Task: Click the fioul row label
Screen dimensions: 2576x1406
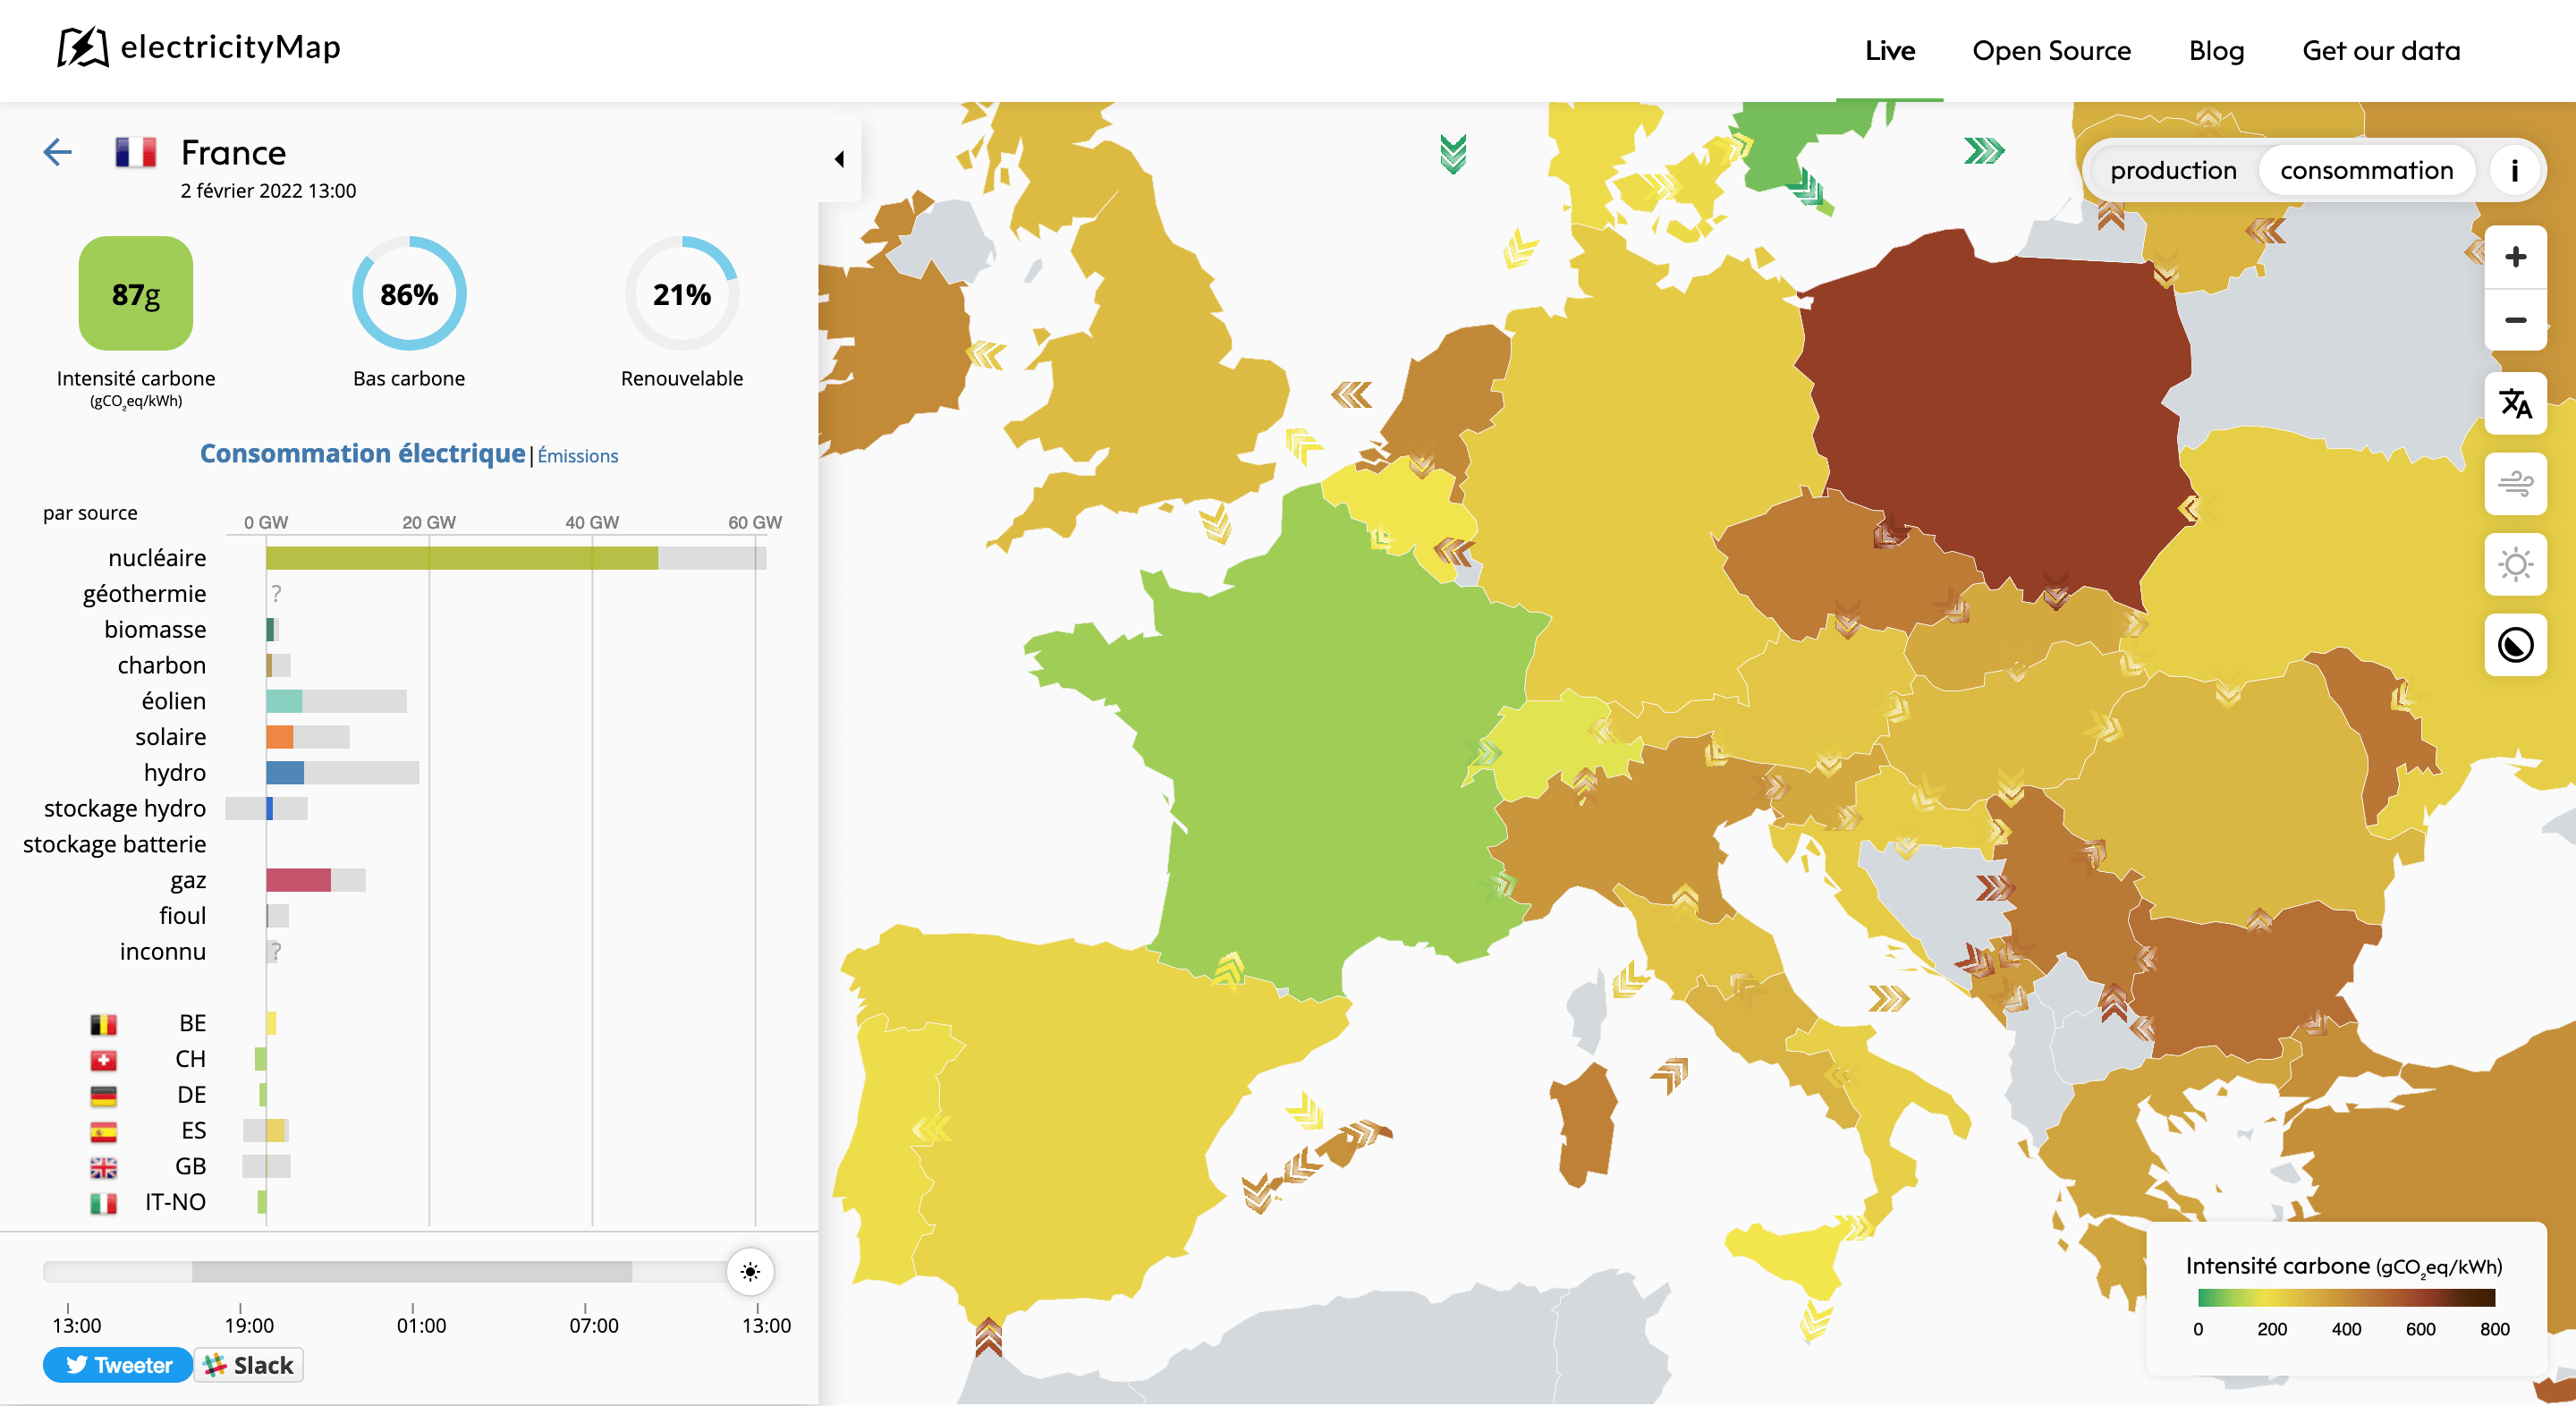Action: point(182,916)
